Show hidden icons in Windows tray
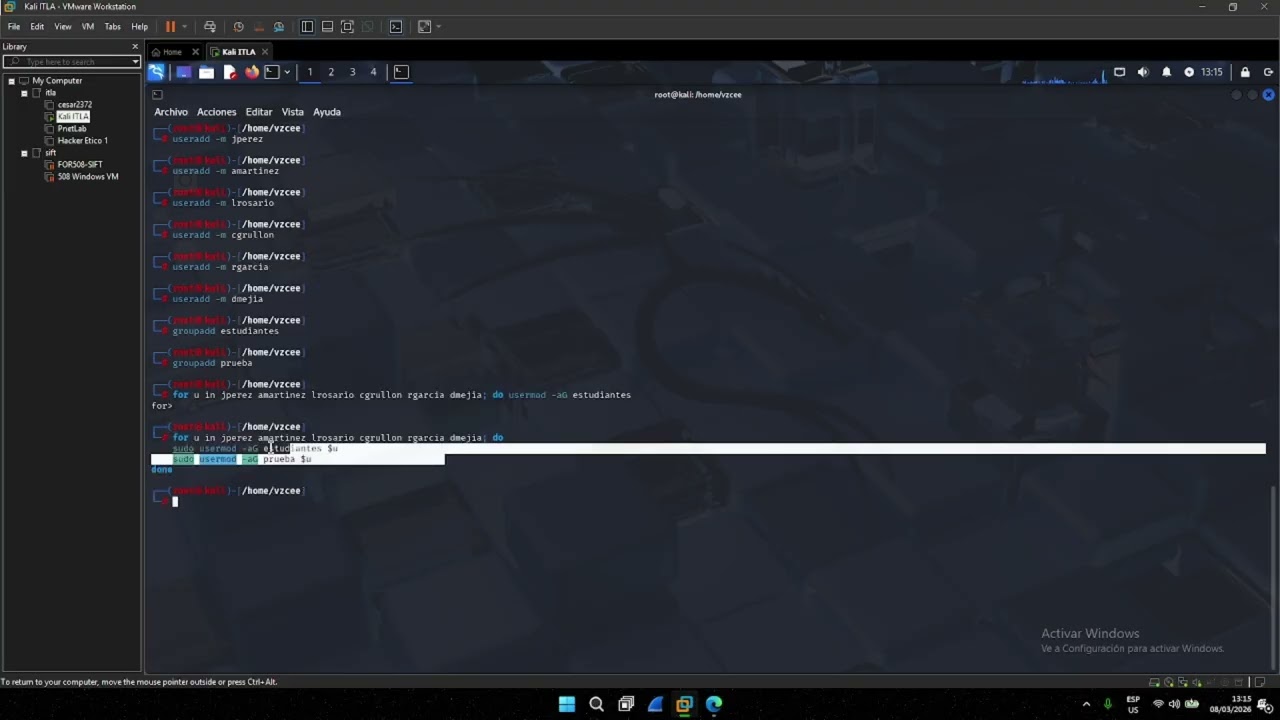Screen dimensions: 1280x720 tap(1086, 704)
